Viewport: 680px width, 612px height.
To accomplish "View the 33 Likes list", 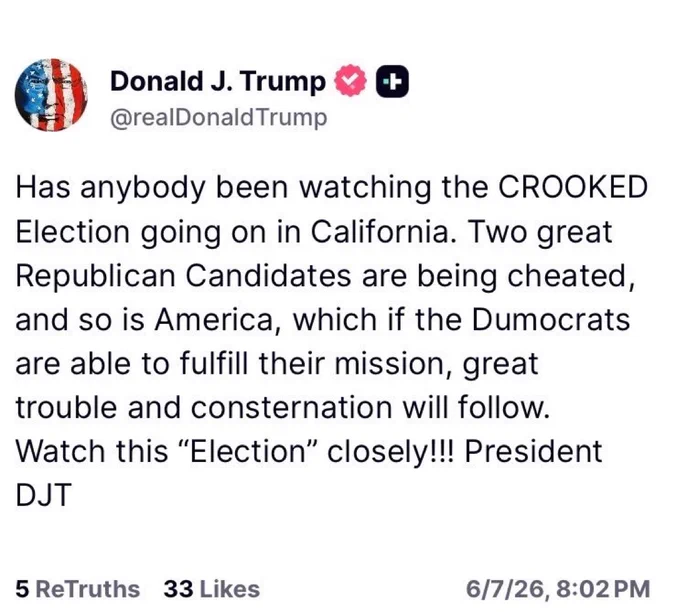I will (x=212, y=589).
